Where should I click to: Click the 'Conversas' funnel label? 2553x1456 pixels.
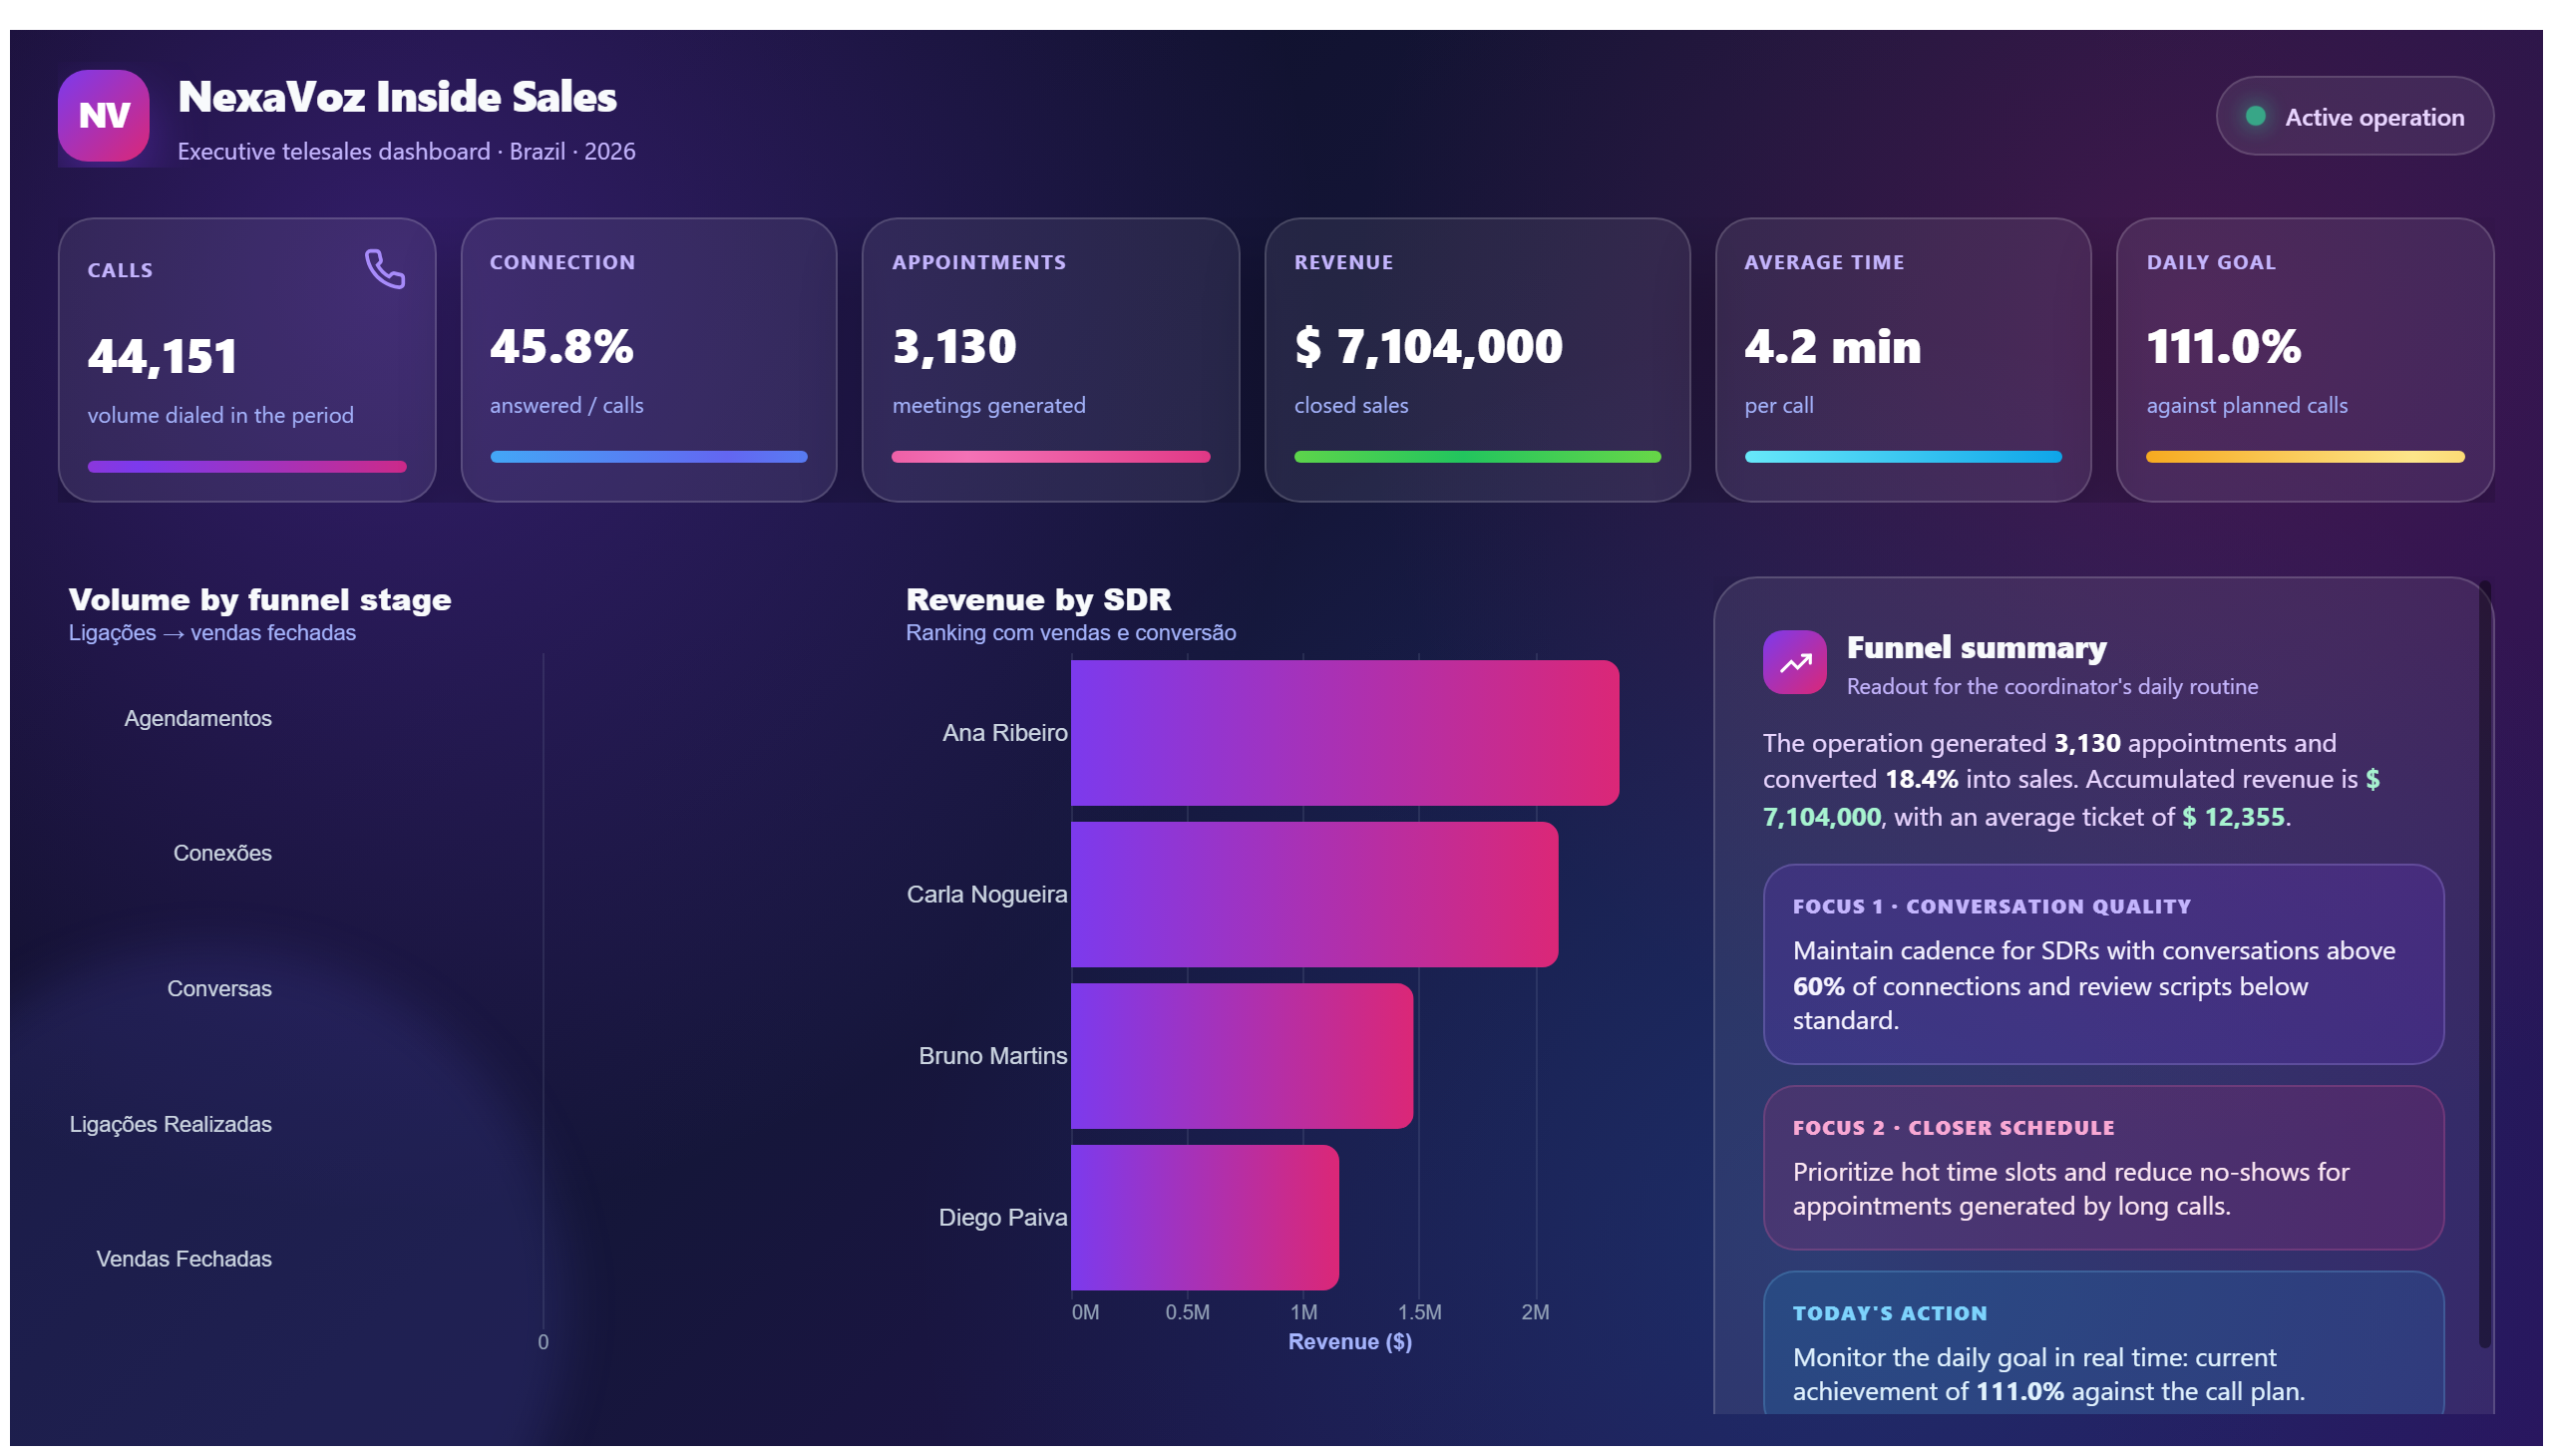pos(219,988)
